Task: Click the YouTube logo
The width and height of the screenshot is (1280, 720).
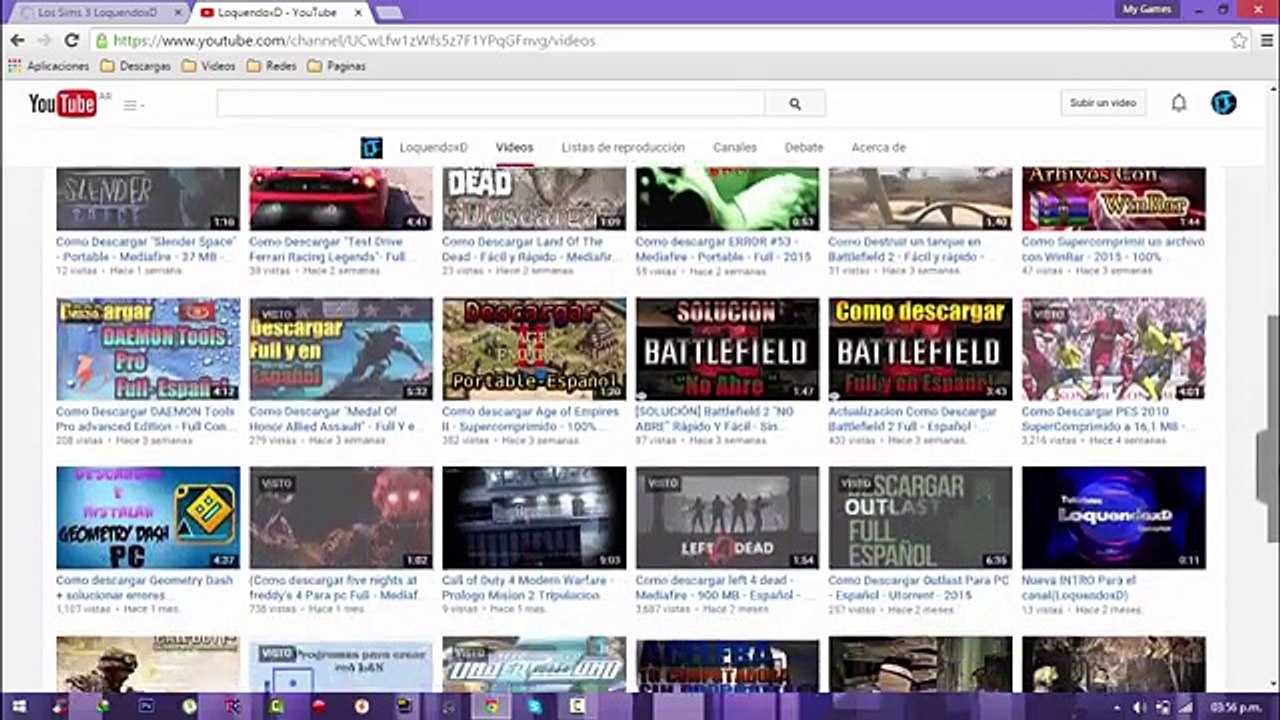Action: pos(62,103)
